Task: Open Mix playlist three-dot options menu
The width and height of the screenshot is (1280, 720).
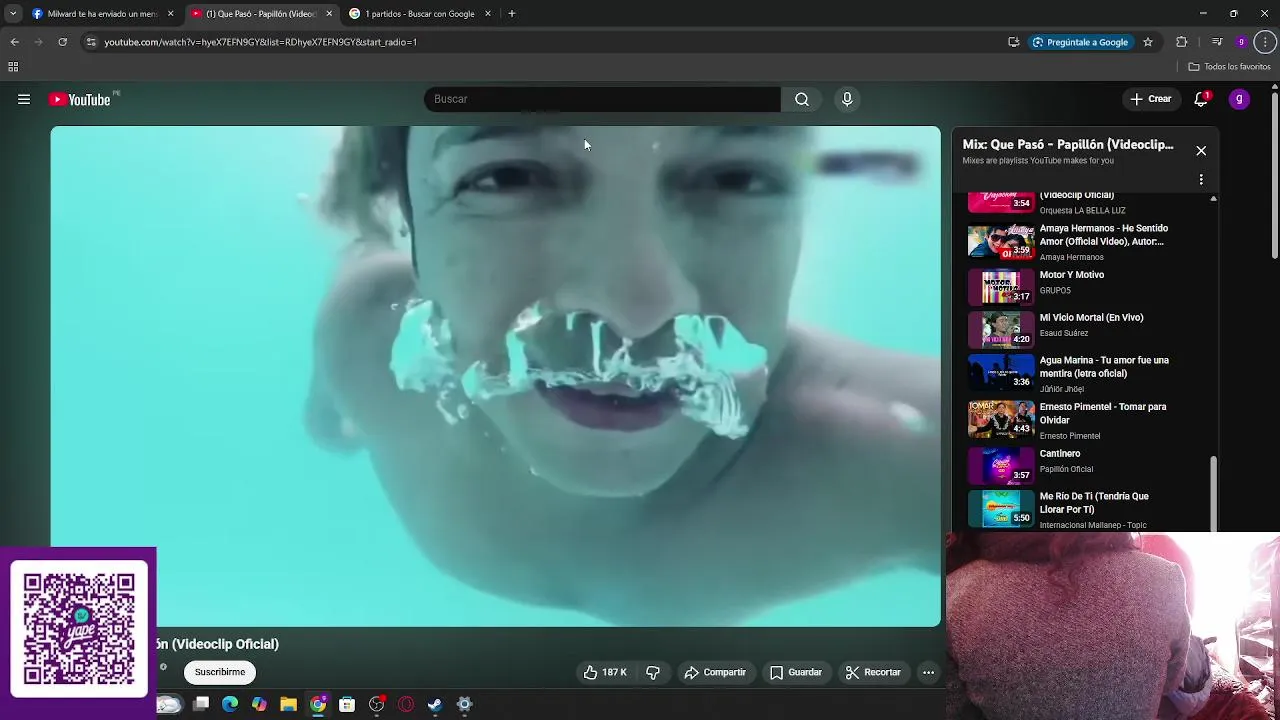Action: pos(1201,180)
